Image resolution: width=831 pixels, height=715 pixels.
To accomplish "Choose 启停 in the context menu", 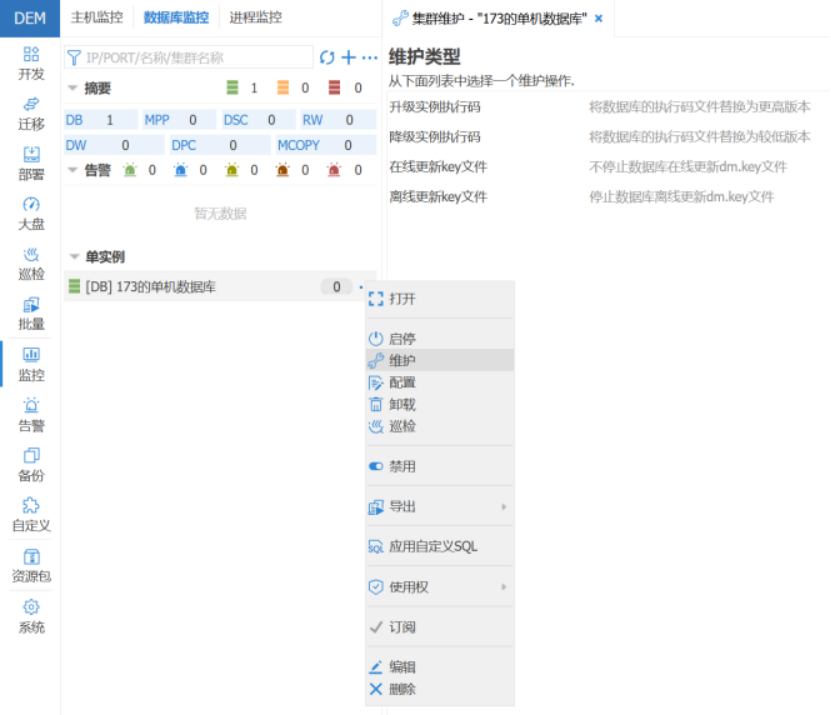I will click(440, 339).
